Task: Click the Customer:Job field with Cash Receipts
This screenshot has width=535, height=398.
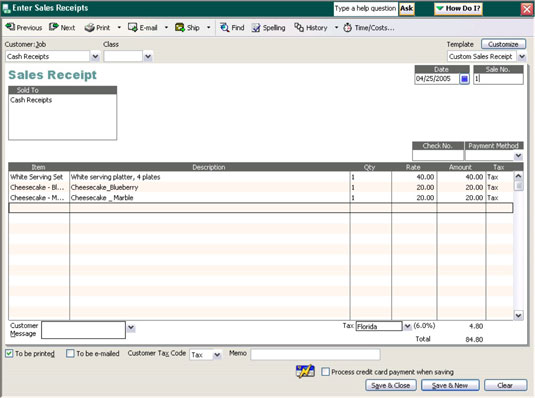Action: click(x=47, y=56)
